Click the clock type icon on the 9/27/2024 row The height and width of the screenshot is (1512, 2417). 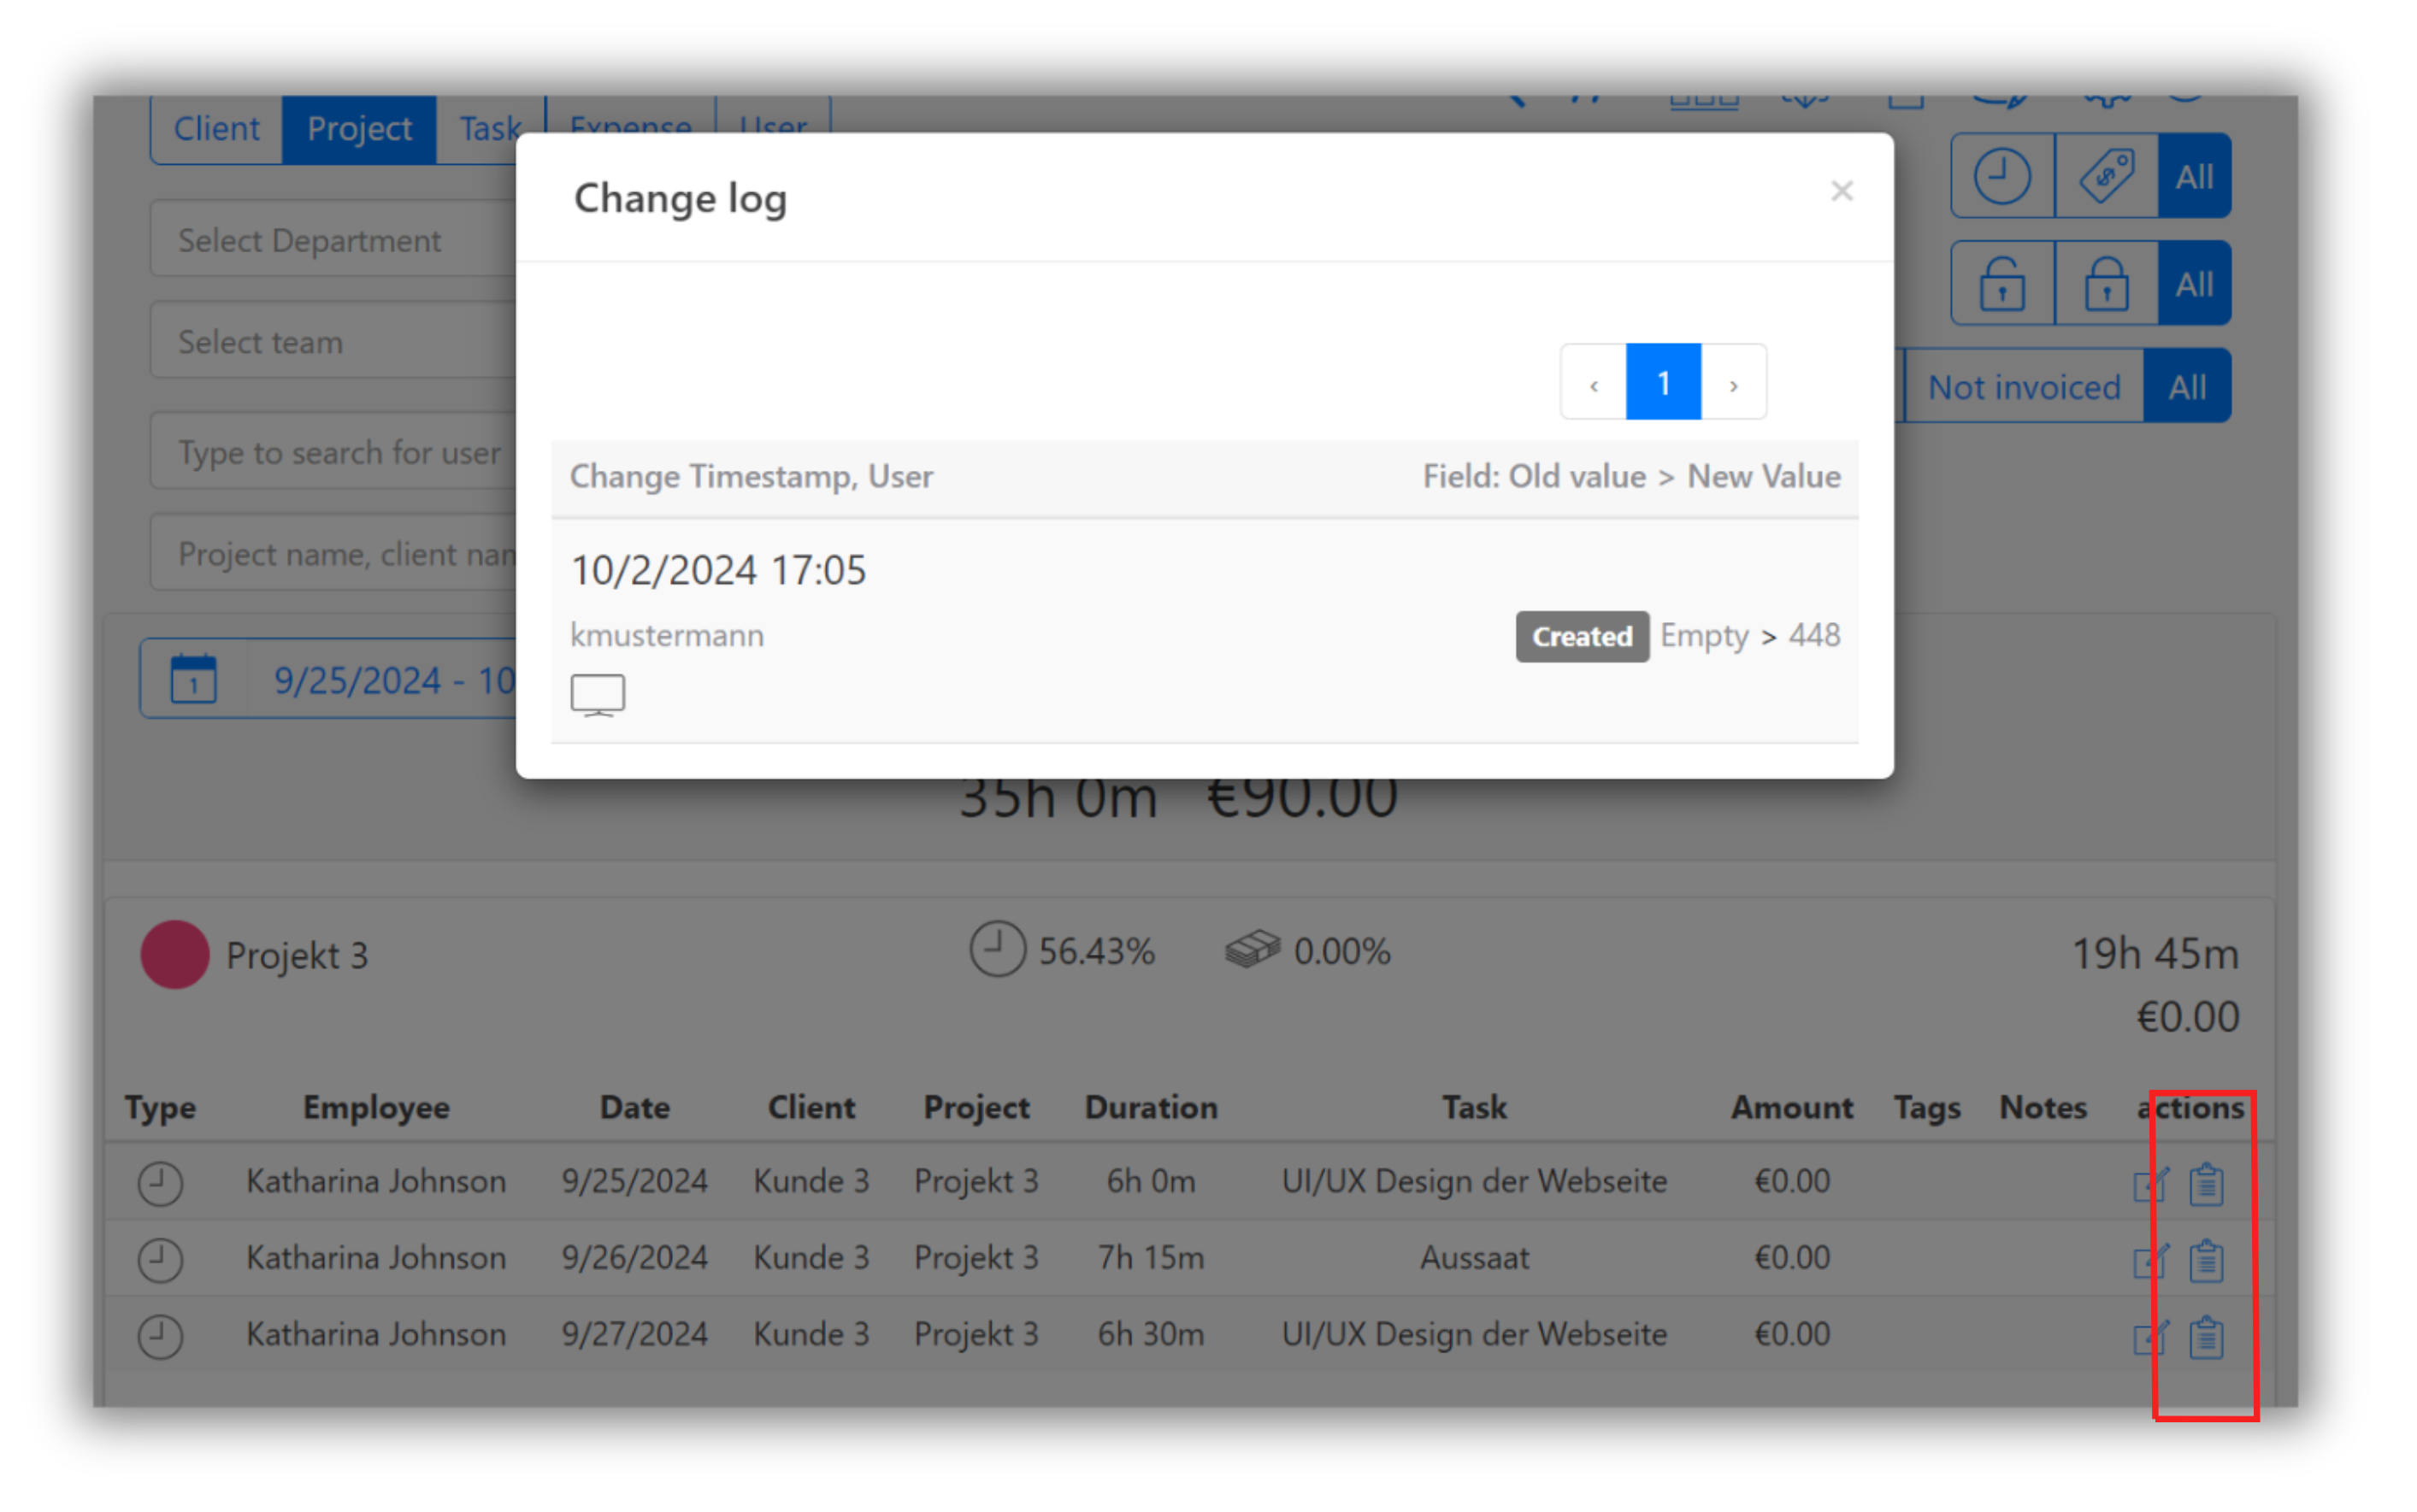160,1335
